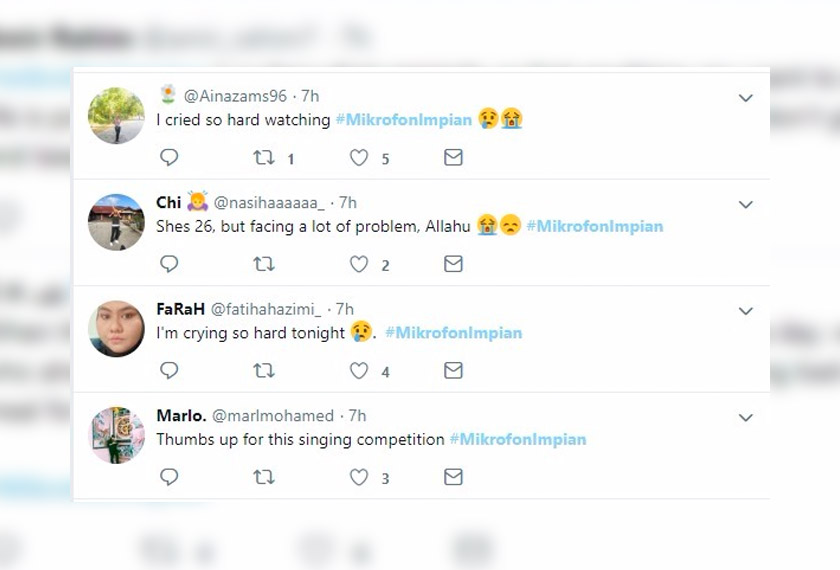Send Ainazams96's tweet via direct message

pos(453,158)
